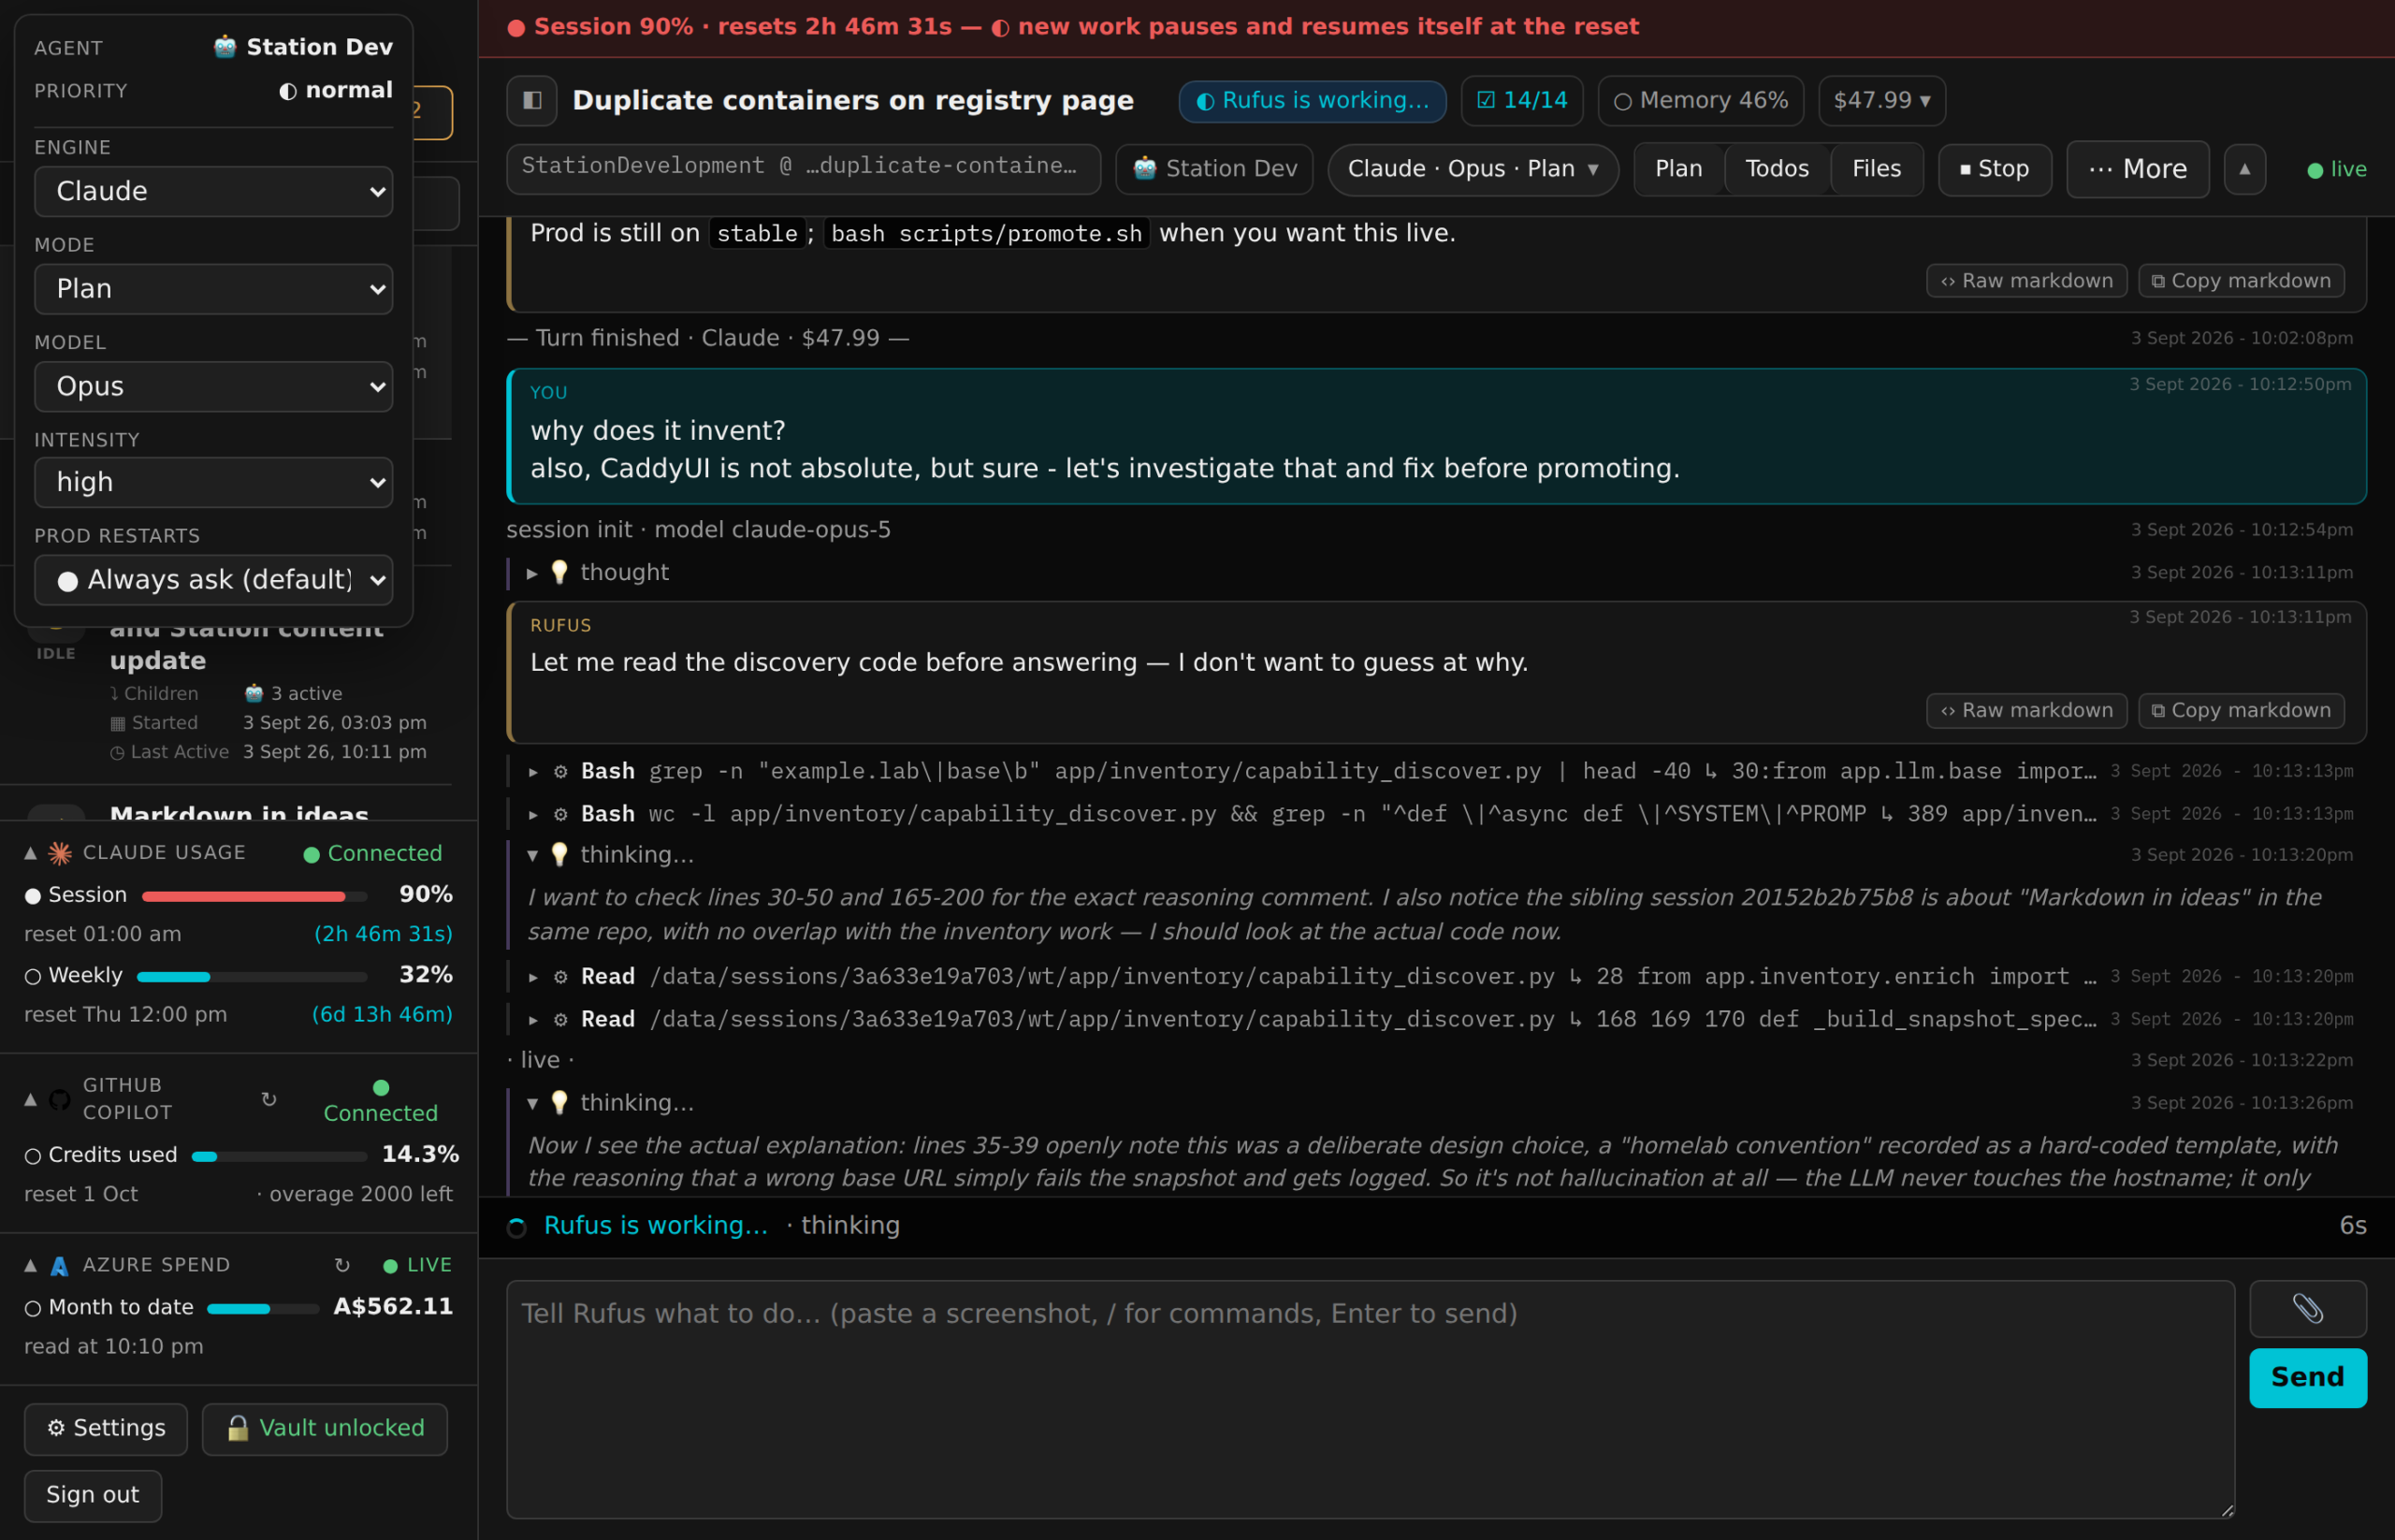Click the Weekly 32% usage bar
This screenshot has width=2395, height=1540.
[x=252, y=977]
